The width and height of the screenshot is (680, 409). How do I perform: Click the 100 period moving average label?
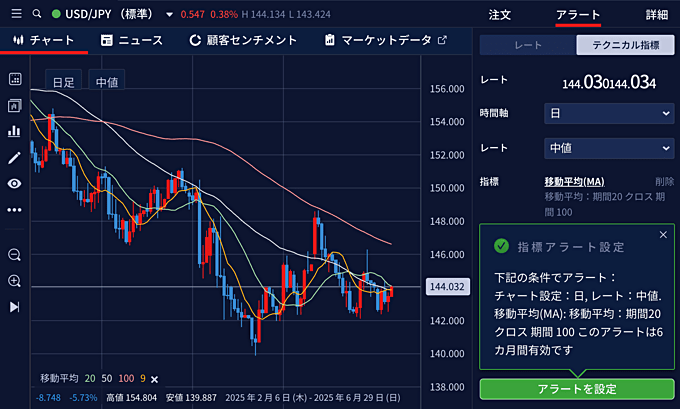click(x=126, y=379)
